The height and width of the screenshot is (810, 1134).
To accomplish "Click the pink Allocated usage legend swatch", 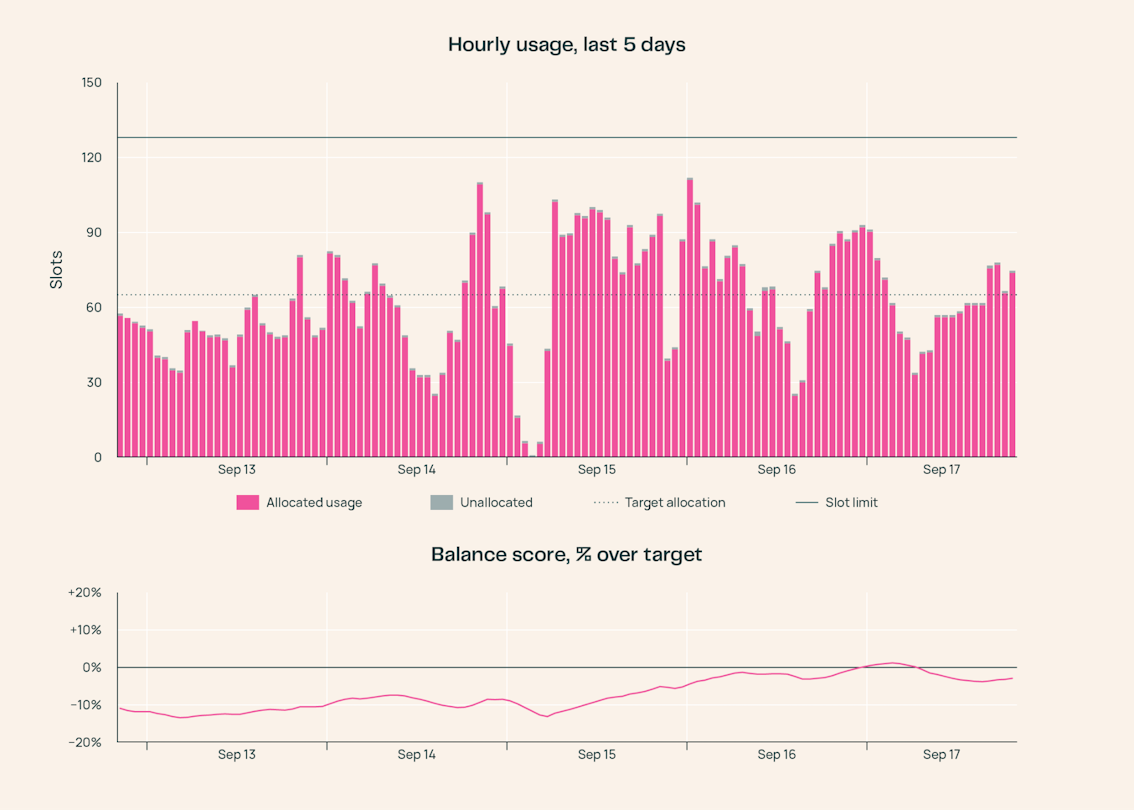I will pos(247,503).
